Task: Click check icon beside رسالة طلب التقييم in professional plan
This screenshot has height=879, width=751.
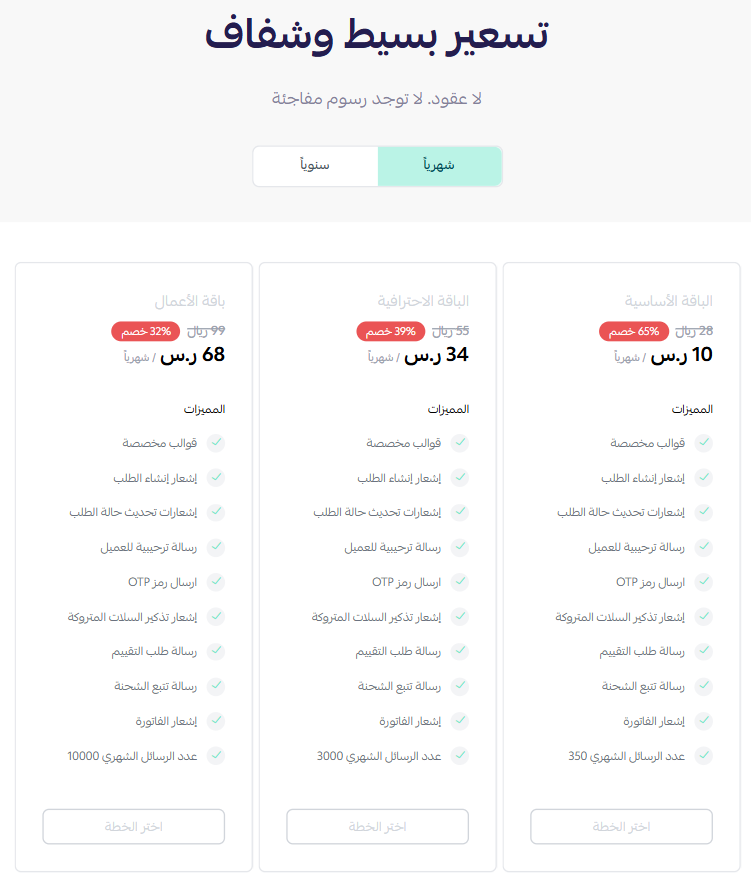Action: pyautogui.click(x=460, y=651)
